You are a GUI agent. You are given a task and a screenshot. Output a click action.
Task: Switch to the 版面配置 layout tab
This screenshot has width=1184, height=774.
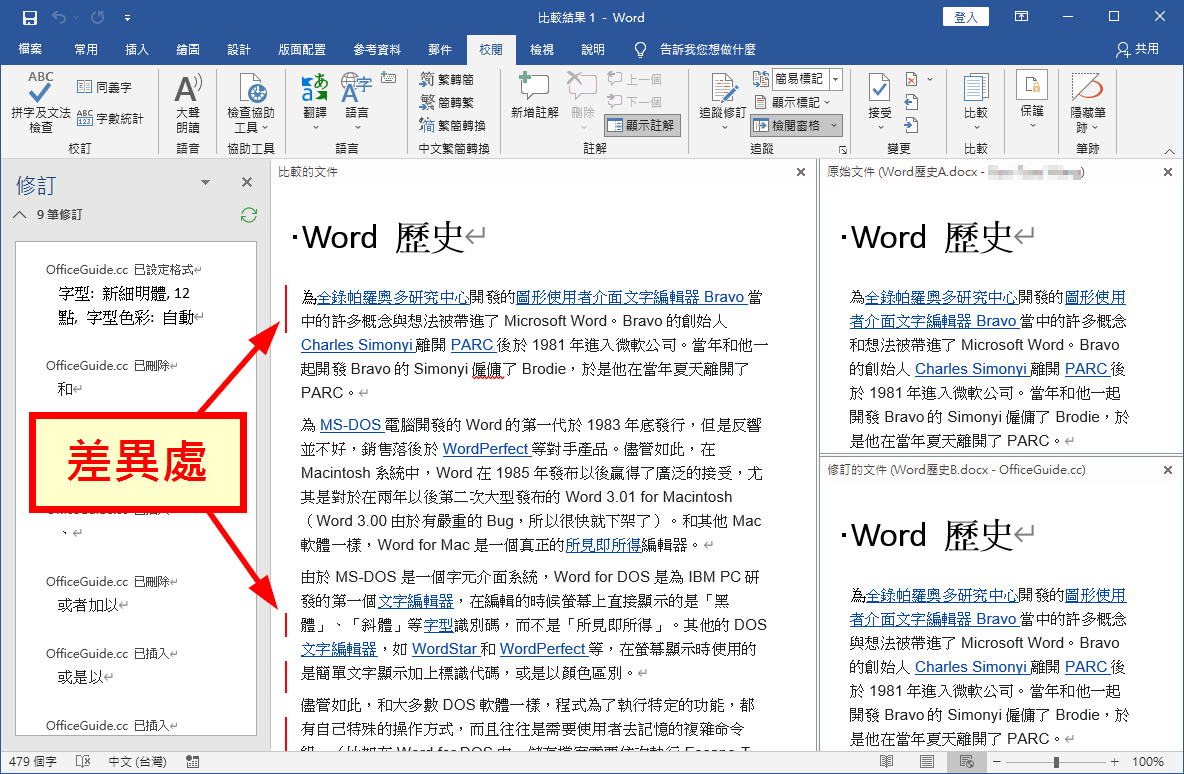point(302,49)
